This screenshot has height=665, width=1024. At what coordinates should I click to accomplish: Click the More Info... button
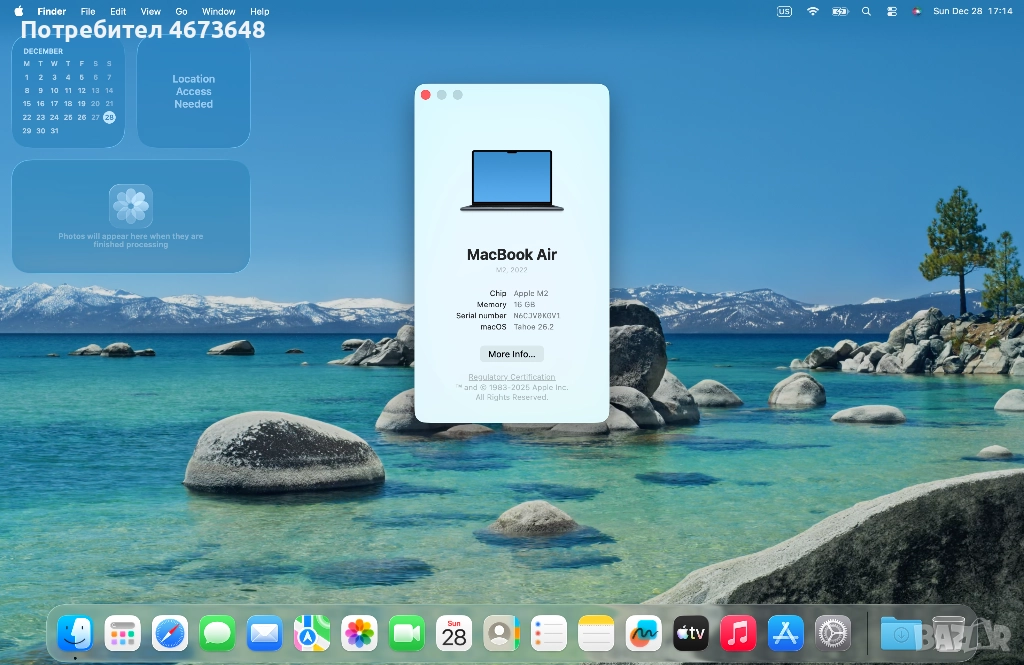(x=511, y=354)
